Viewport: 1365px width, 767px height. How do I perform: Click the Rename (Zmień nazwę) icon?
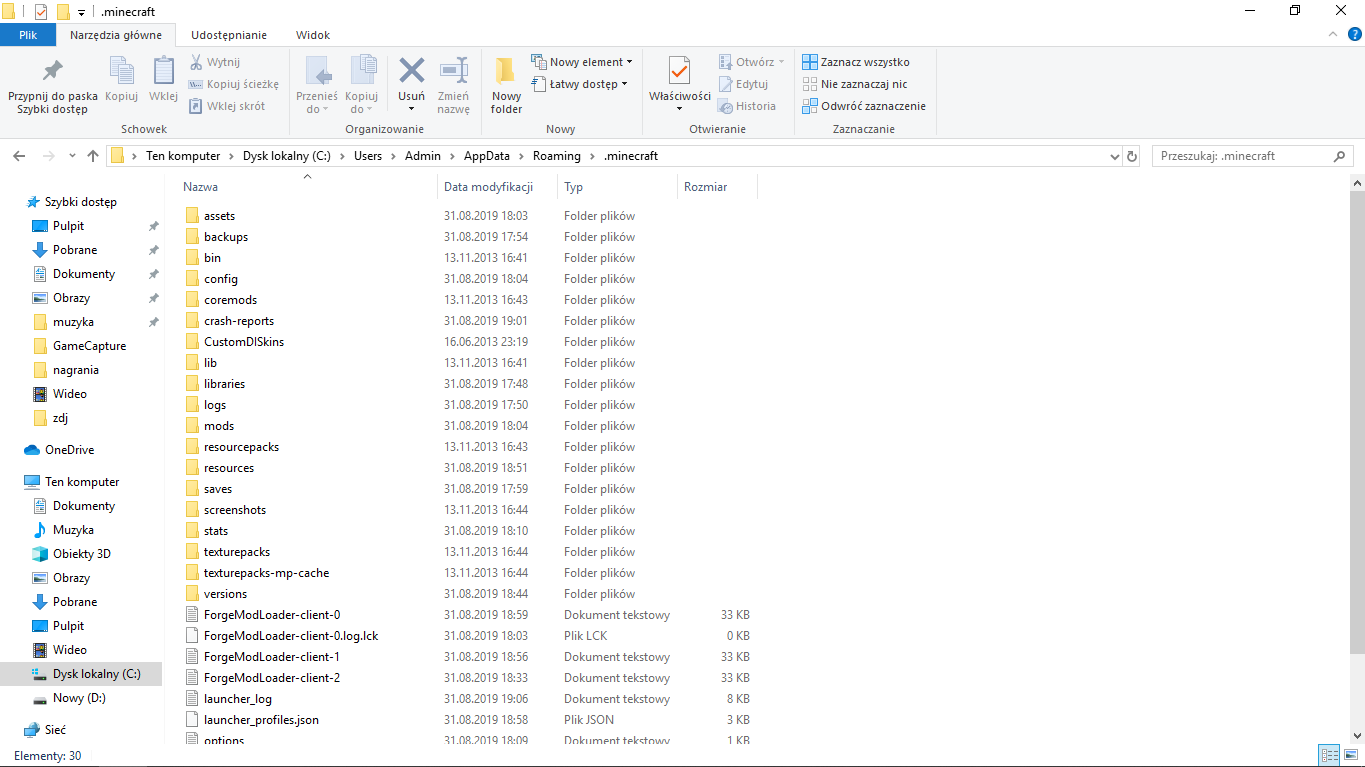coord(453,72)
